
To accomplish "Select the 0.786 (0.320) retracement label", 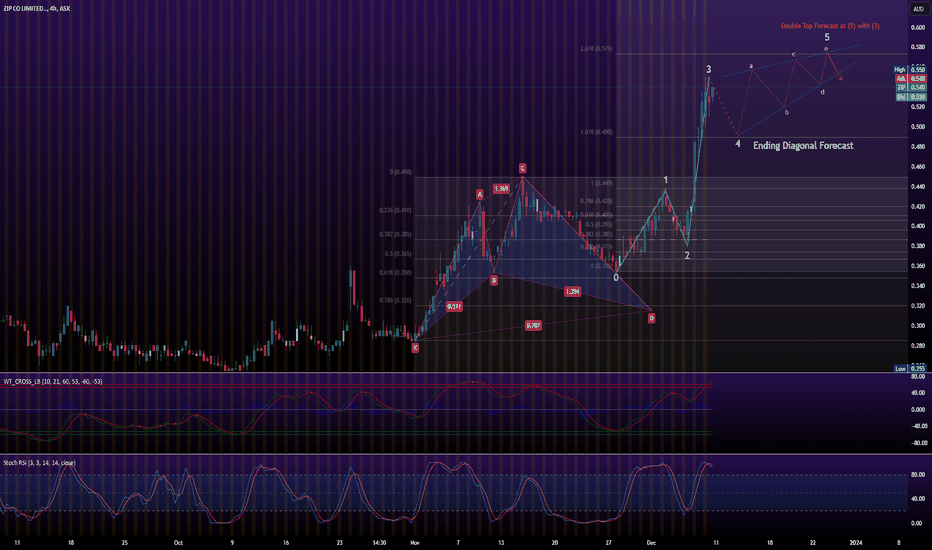I will [395, 300].
